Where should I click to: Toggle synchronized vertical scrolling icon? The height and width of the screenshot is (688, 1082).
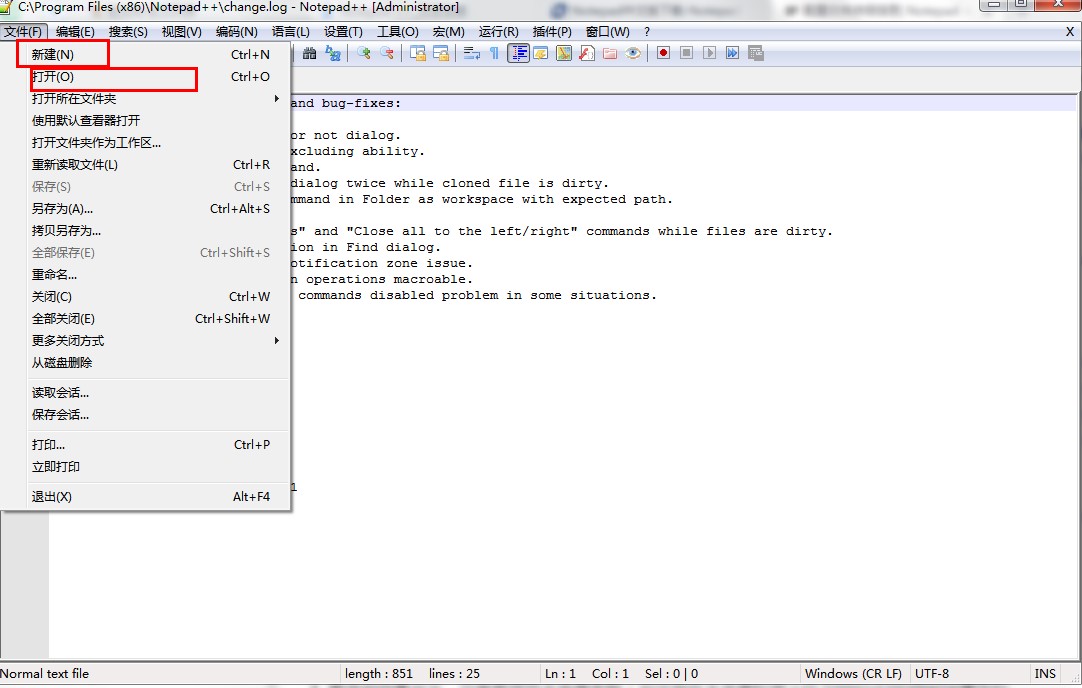pyautogui.click(x=418, y=53)
